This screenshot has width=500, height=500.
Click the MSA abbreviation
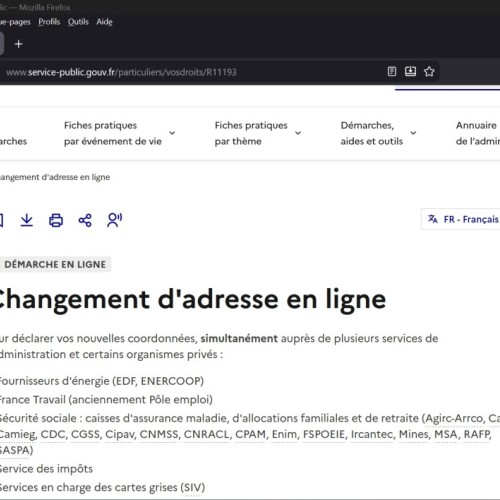coord(445,434)
